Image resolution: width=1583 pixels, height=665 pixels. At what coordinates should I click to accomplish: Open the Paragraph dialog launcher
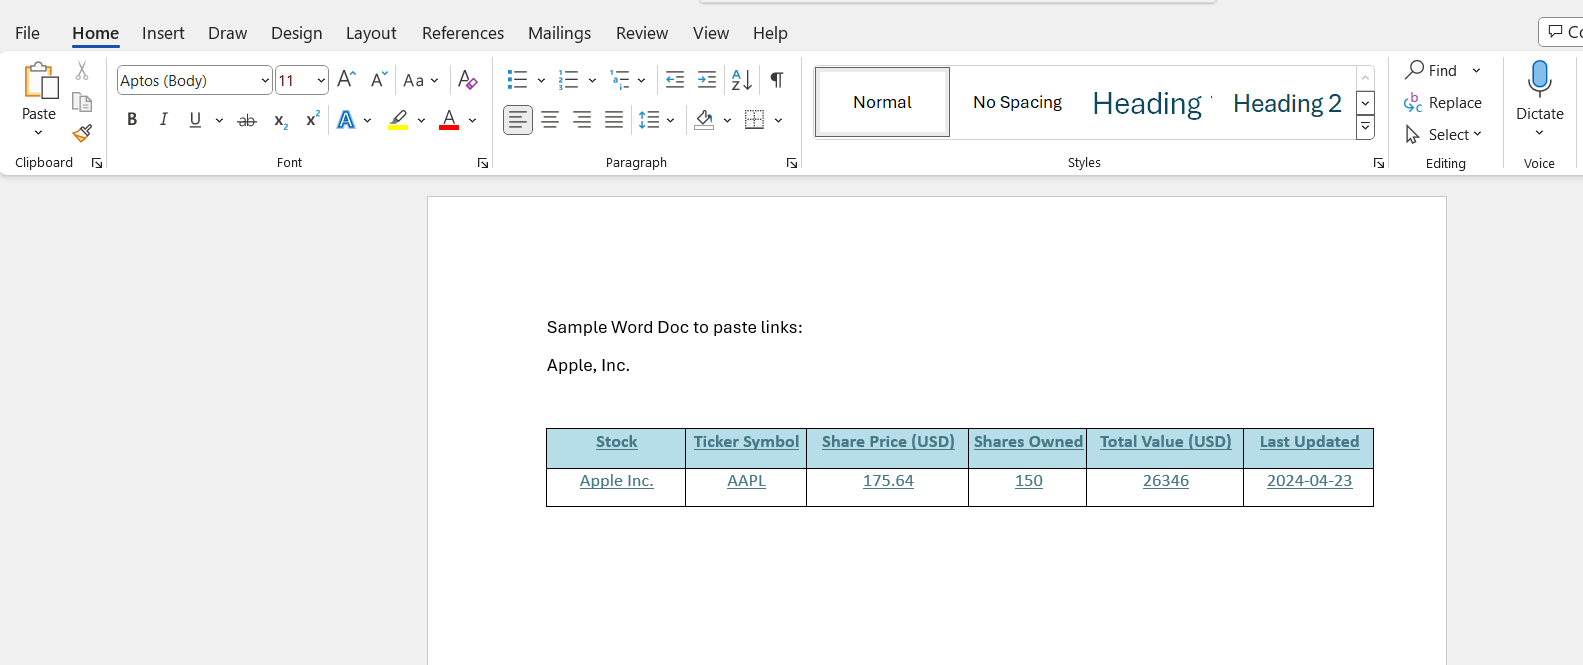pos(792,163)
